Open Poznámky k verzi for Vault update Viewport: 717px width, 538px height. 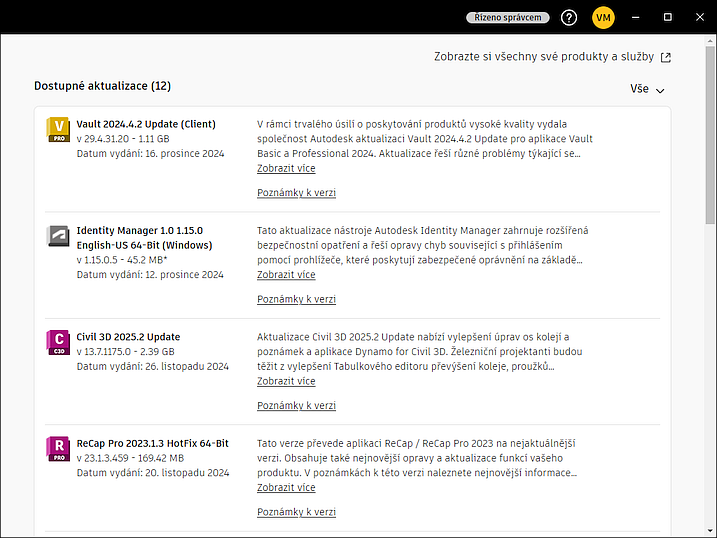click(296, 193)
